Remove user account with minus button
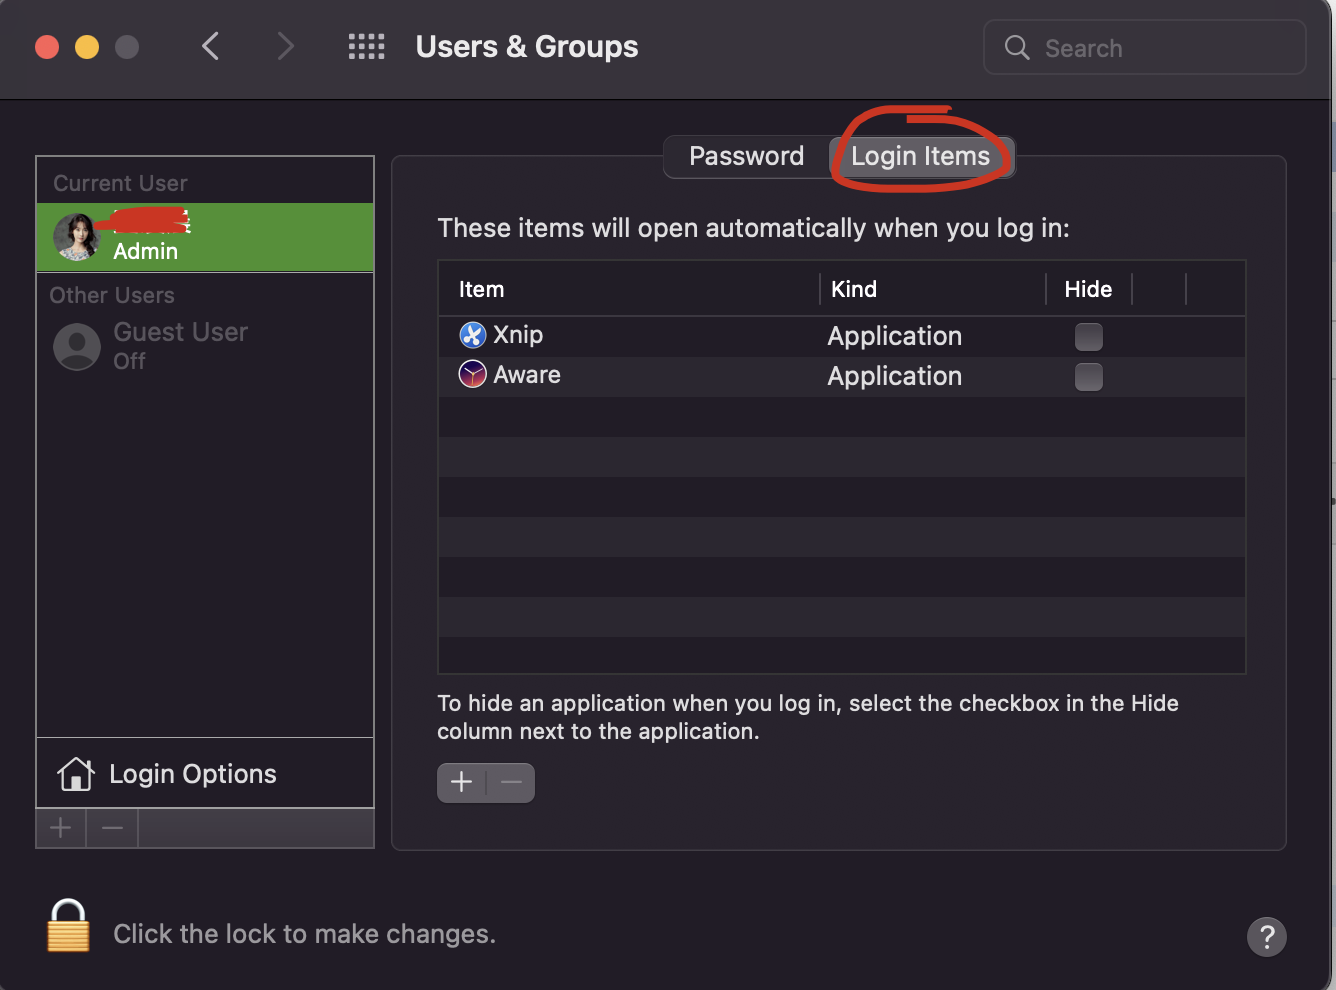This screenshot has width=1336, height=990. click(112, 828)
